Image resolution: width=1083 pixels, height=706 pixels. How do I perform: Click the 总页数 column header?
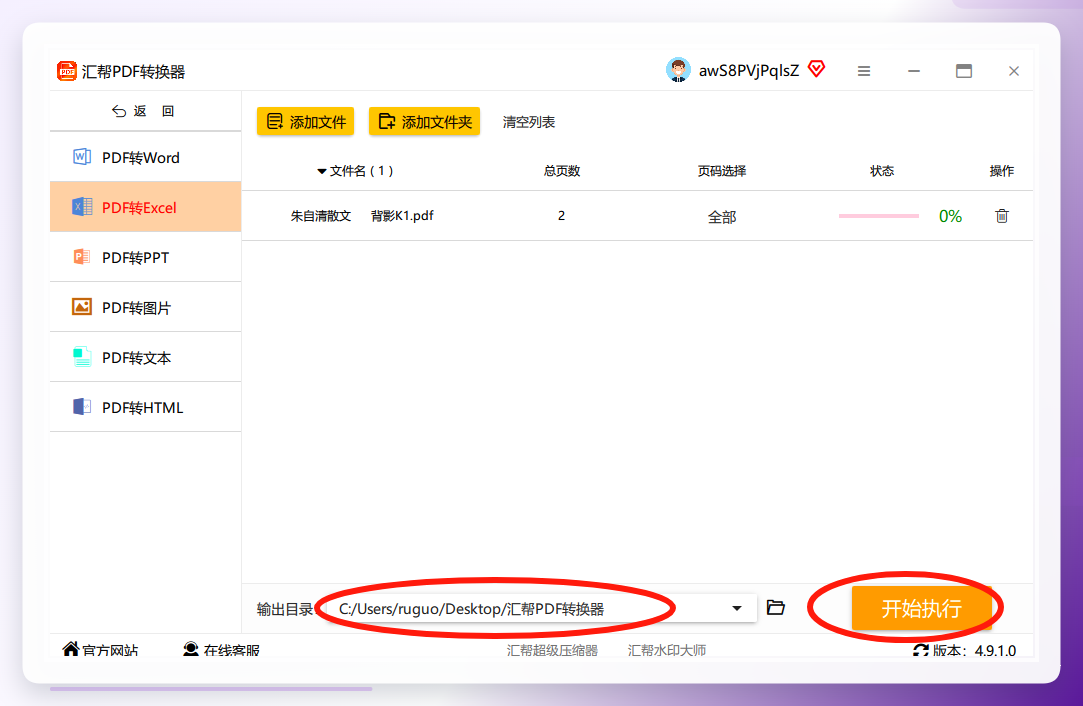click(562, 171)
